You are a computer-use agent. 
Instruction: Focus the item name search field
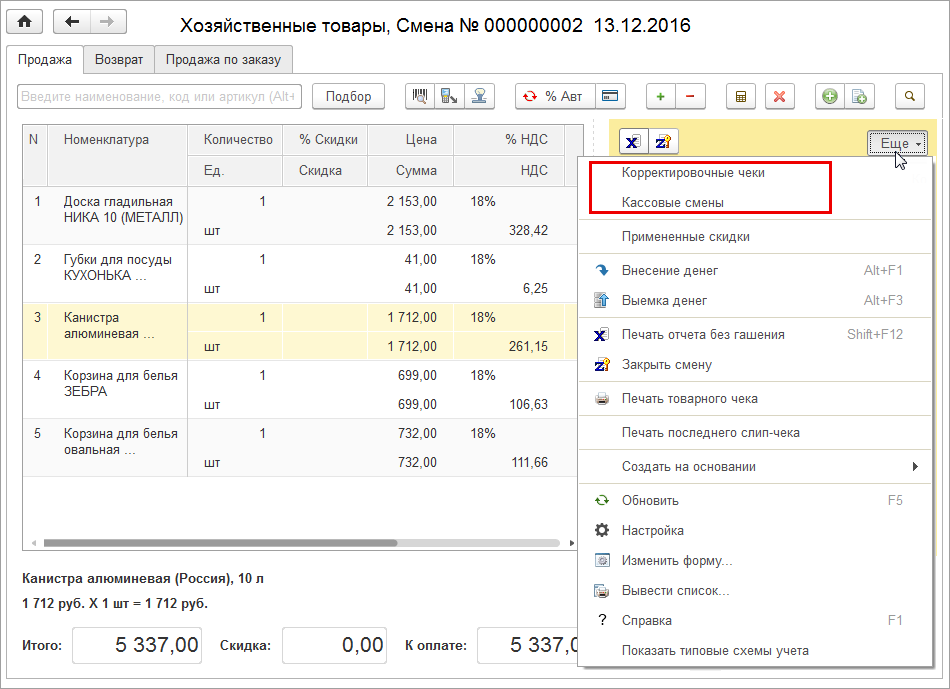point(159,96)
